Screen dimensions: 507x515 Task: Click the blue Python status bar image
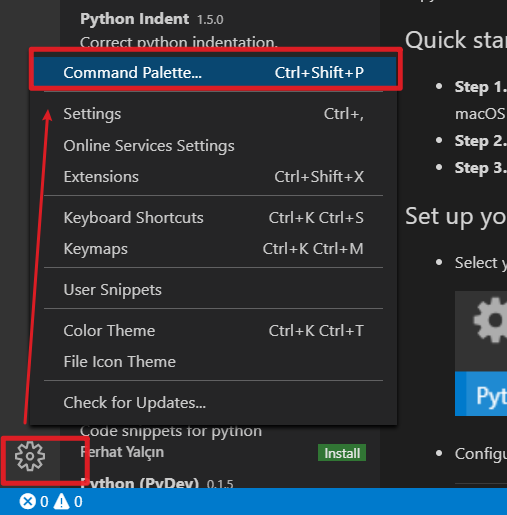[x=481, y=394]
